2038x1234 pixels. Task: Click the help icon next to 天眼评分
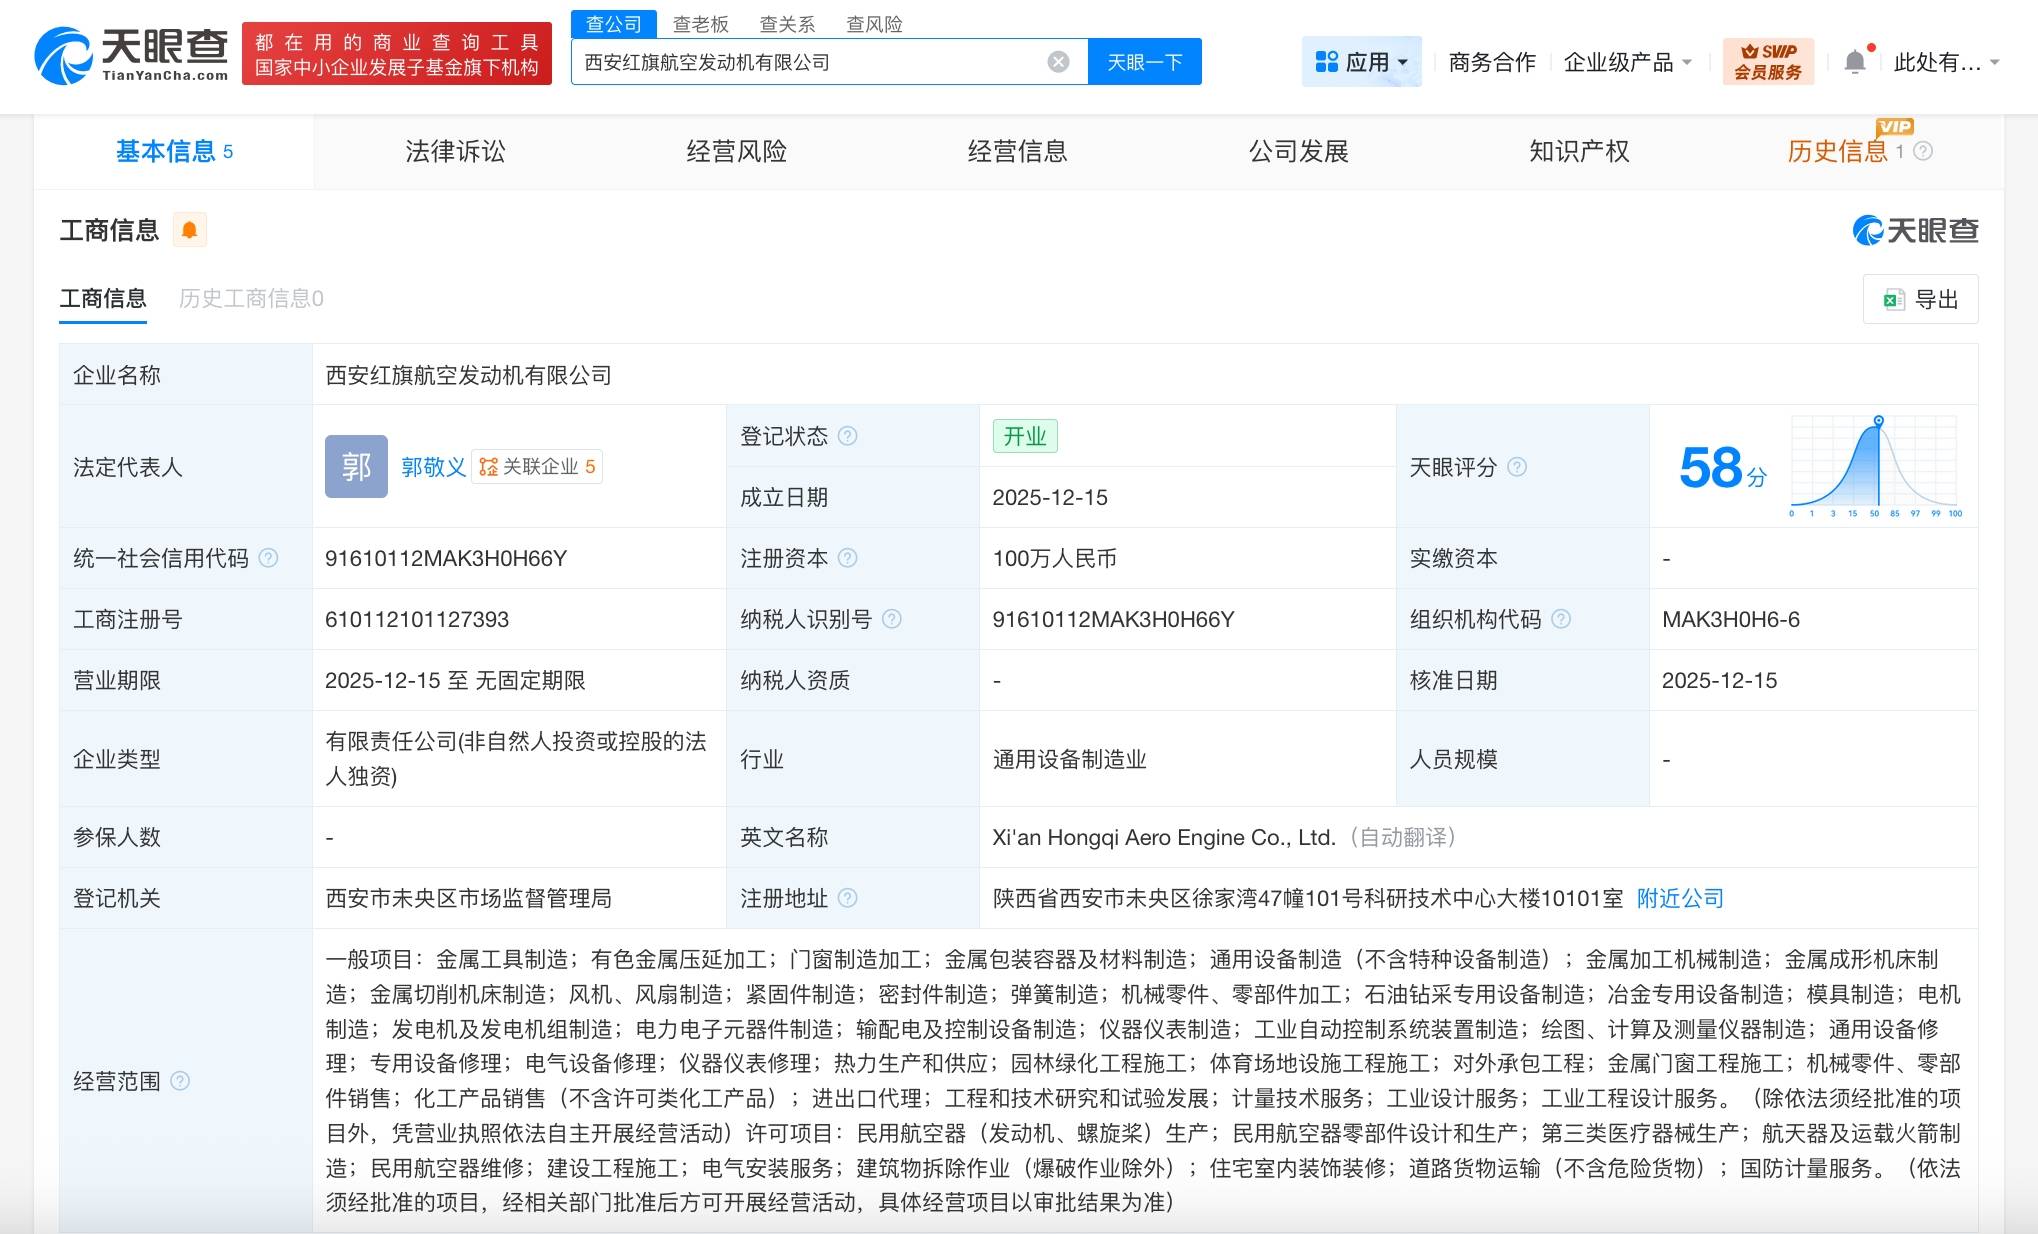coord(1518,466)
